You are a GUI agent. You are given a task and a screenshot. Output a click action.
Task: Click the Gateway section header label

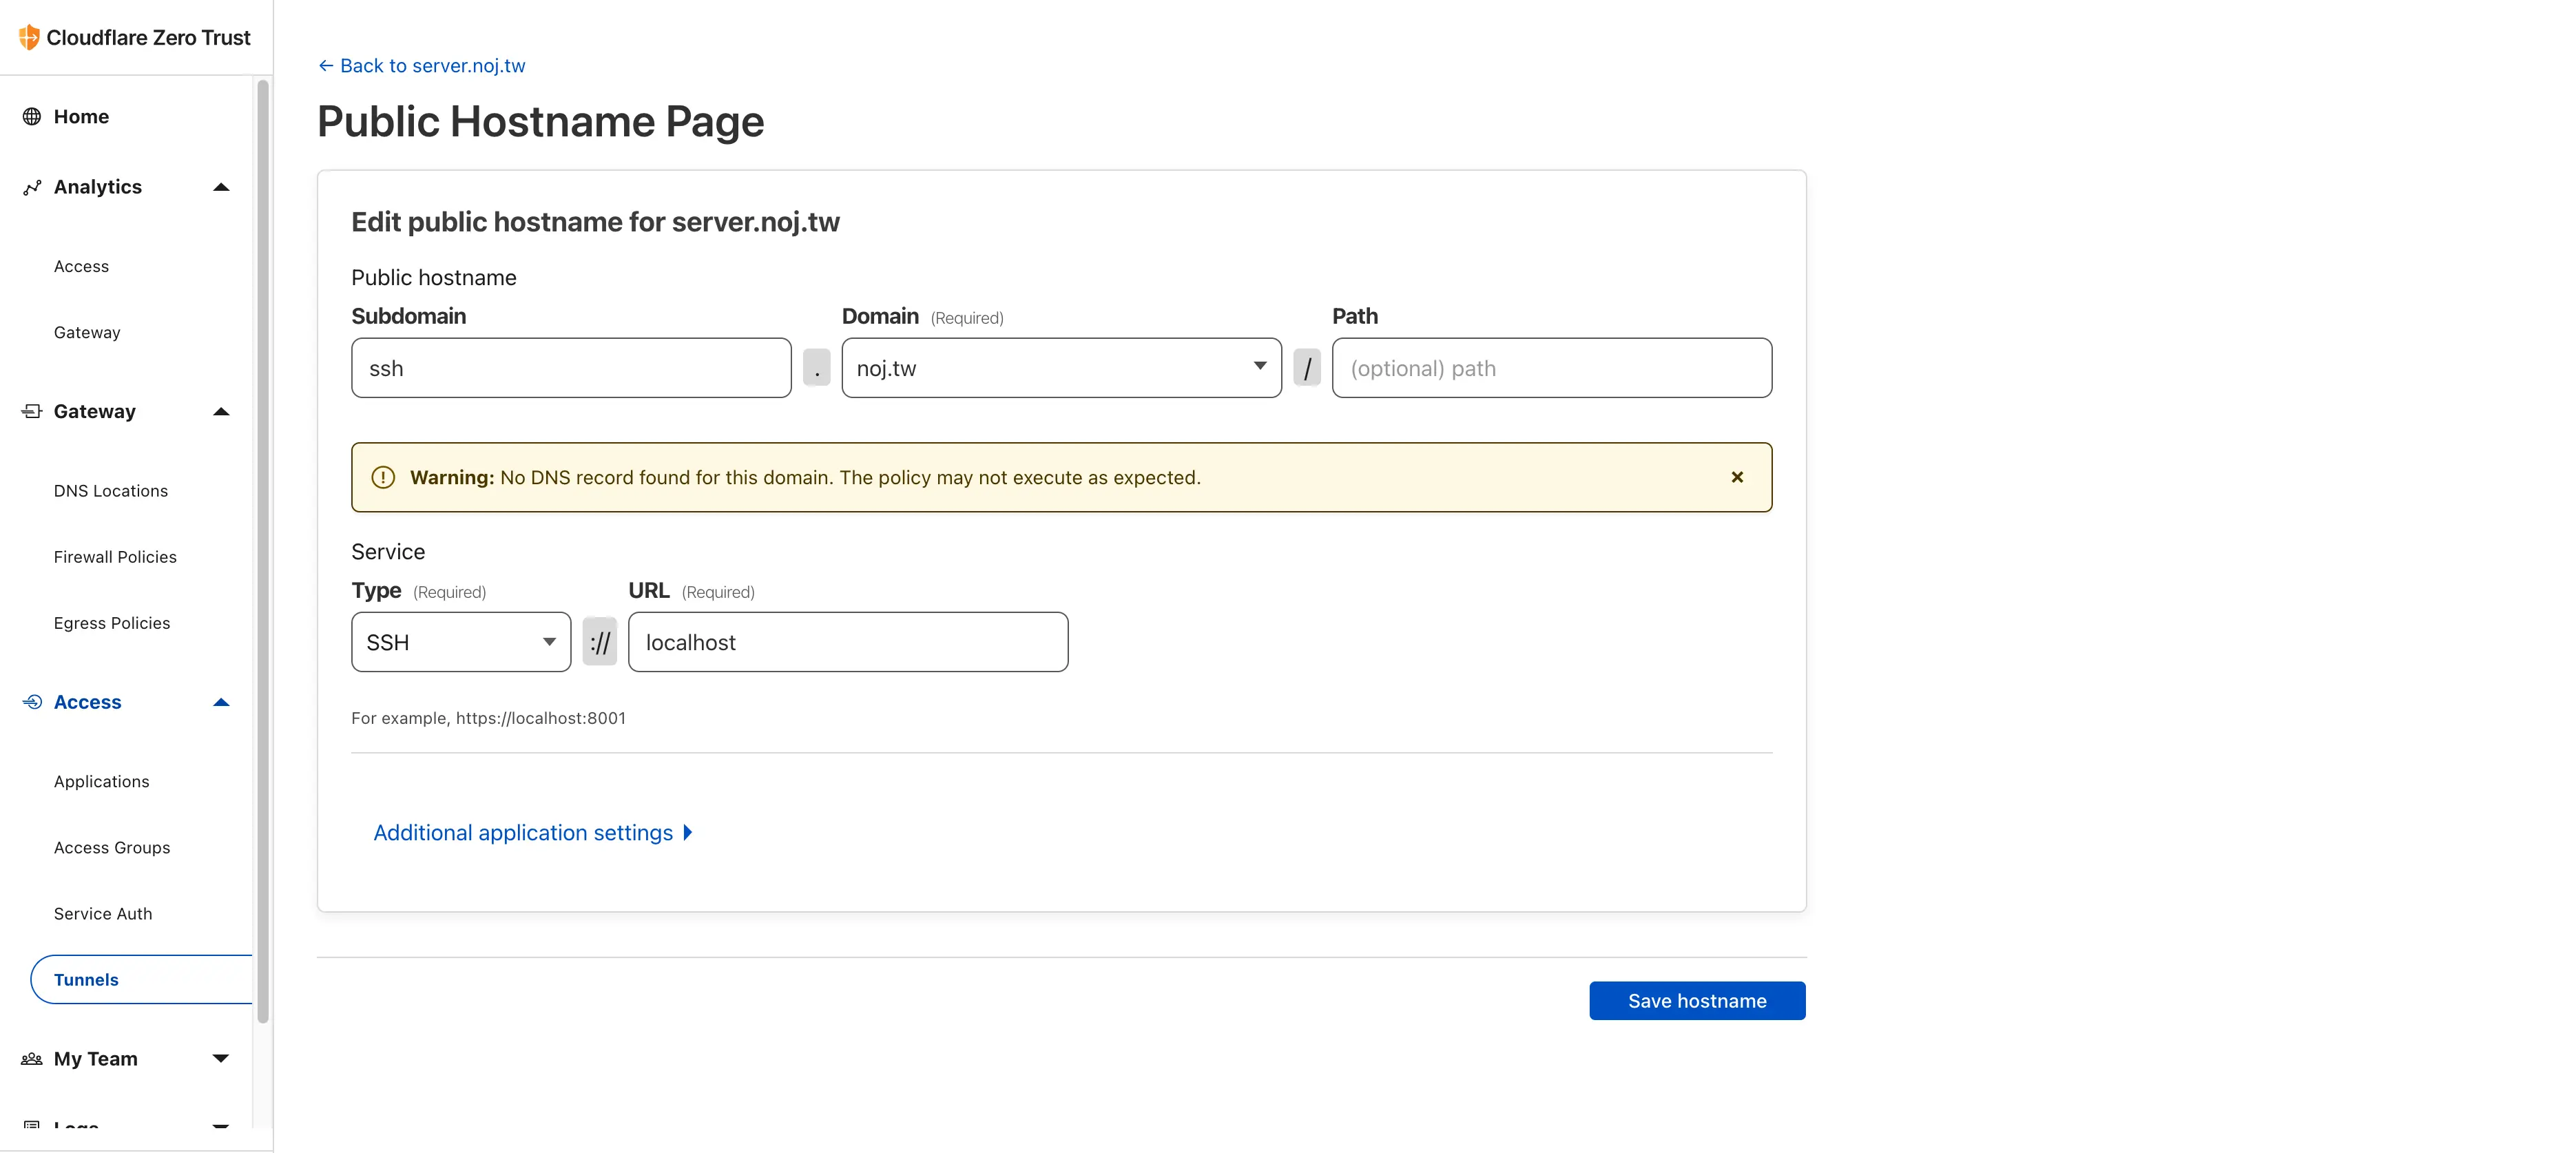tap(95, 411)
